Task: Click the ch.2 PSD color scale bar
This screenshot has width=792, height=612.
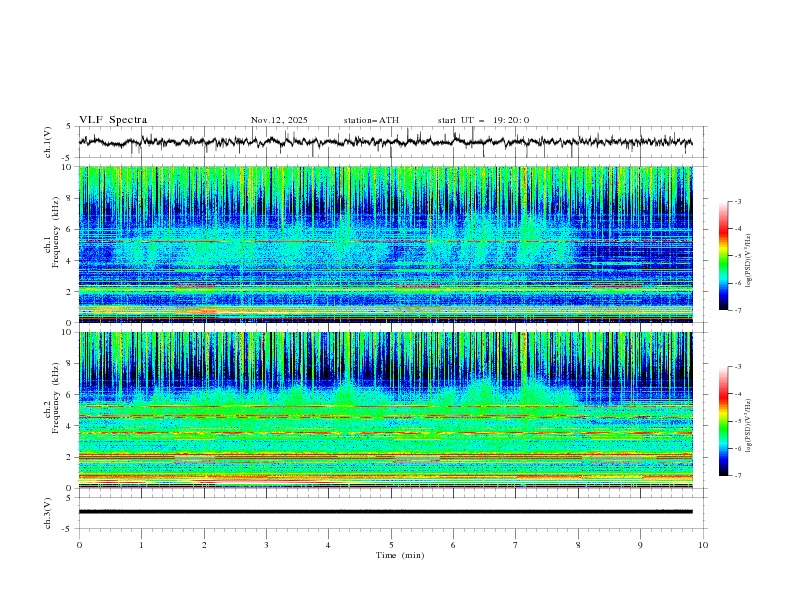Action: point(723,421)
